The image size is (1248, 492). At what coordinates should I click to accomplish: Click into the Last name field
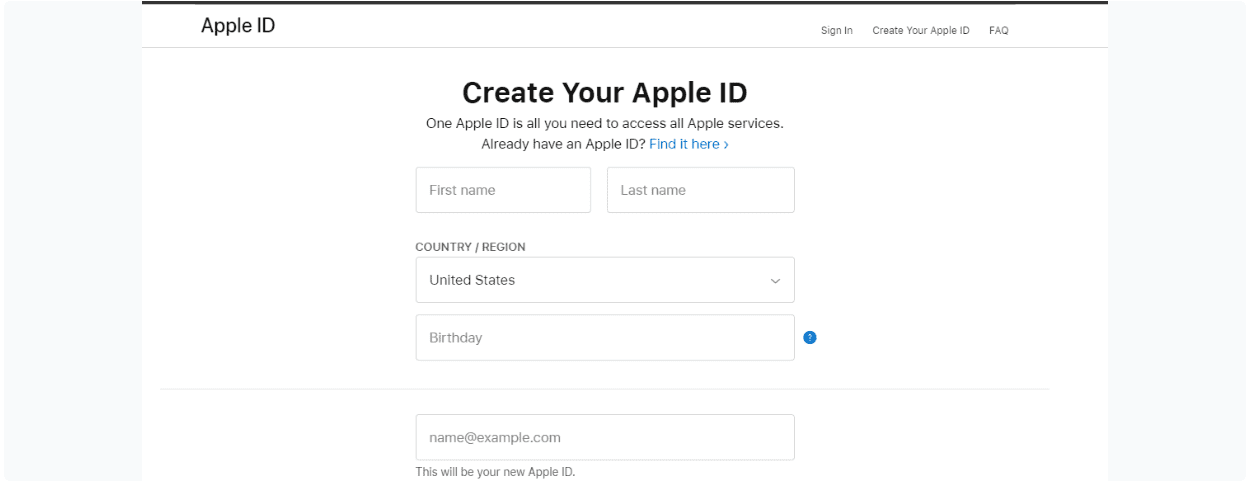[700, 190]
